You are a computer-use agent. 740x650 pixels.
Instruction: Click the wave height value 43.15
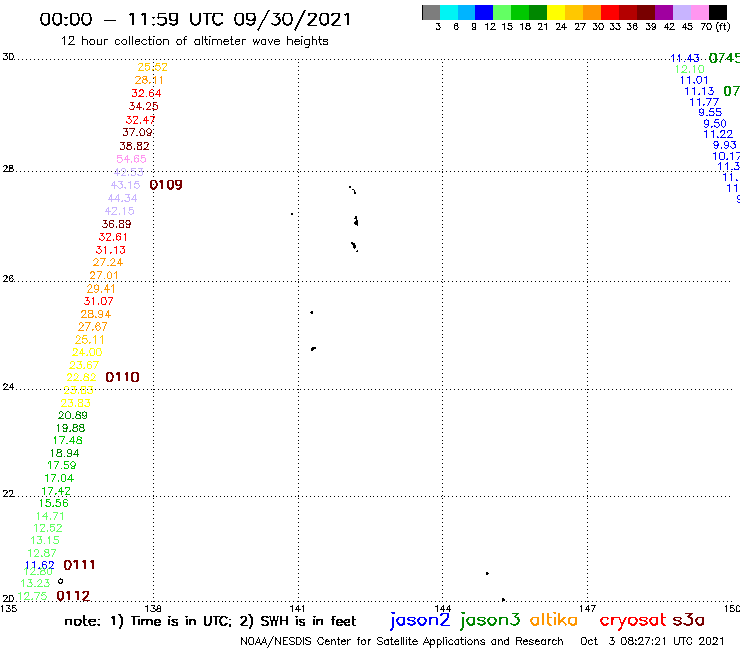[x=126, y=185]
